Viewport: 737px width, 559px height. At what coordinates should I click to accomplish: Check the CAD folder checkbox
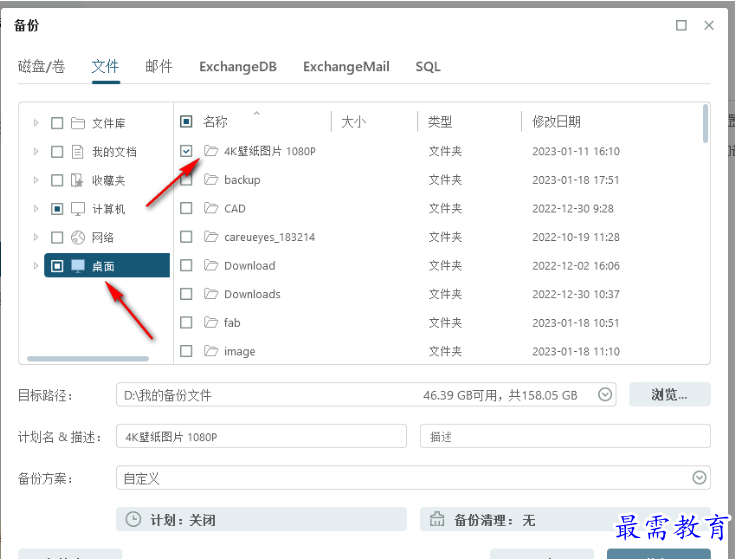(186, 208)
